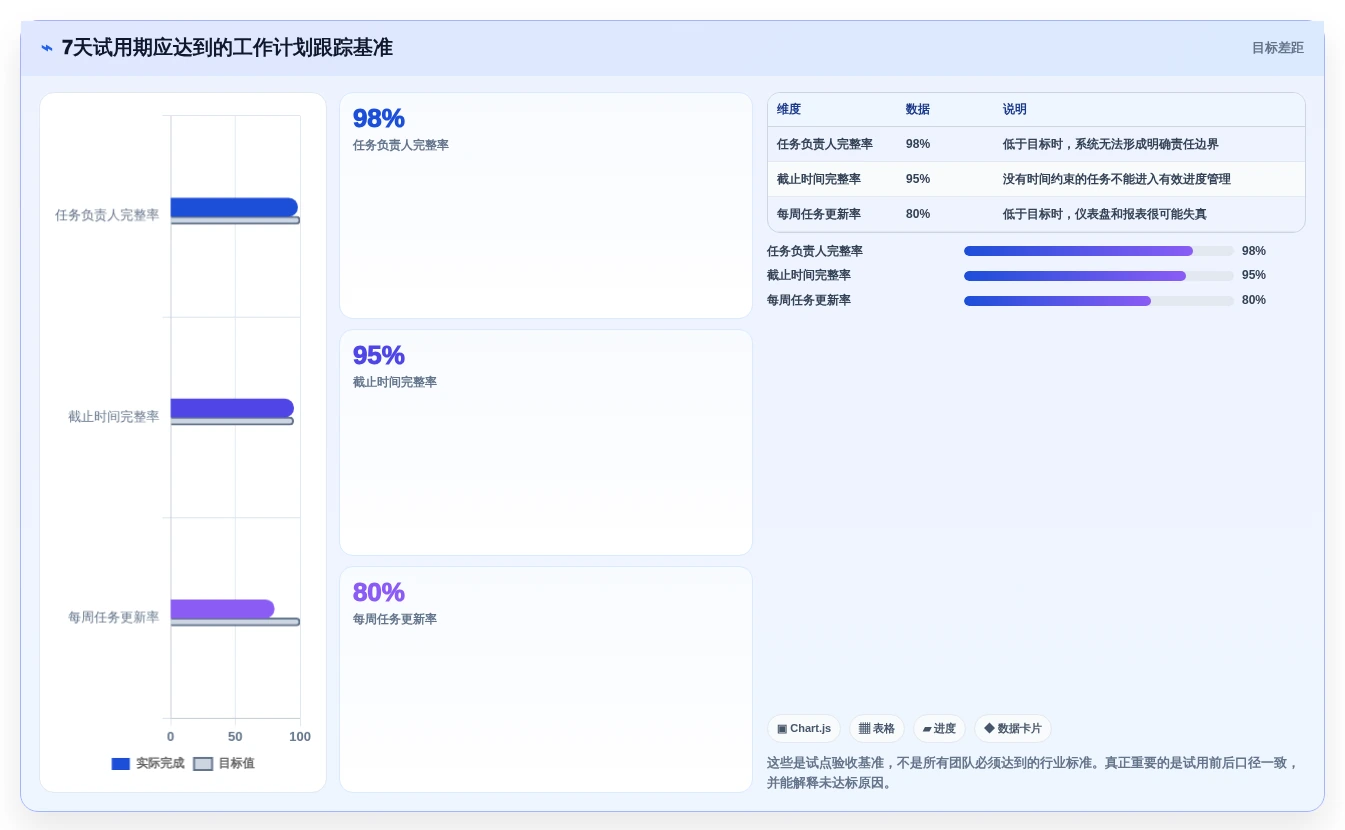This screenshot has height=830, width=1345.
Task: Click the 数据卡片 tag chip
Action: pos(1013,728)
